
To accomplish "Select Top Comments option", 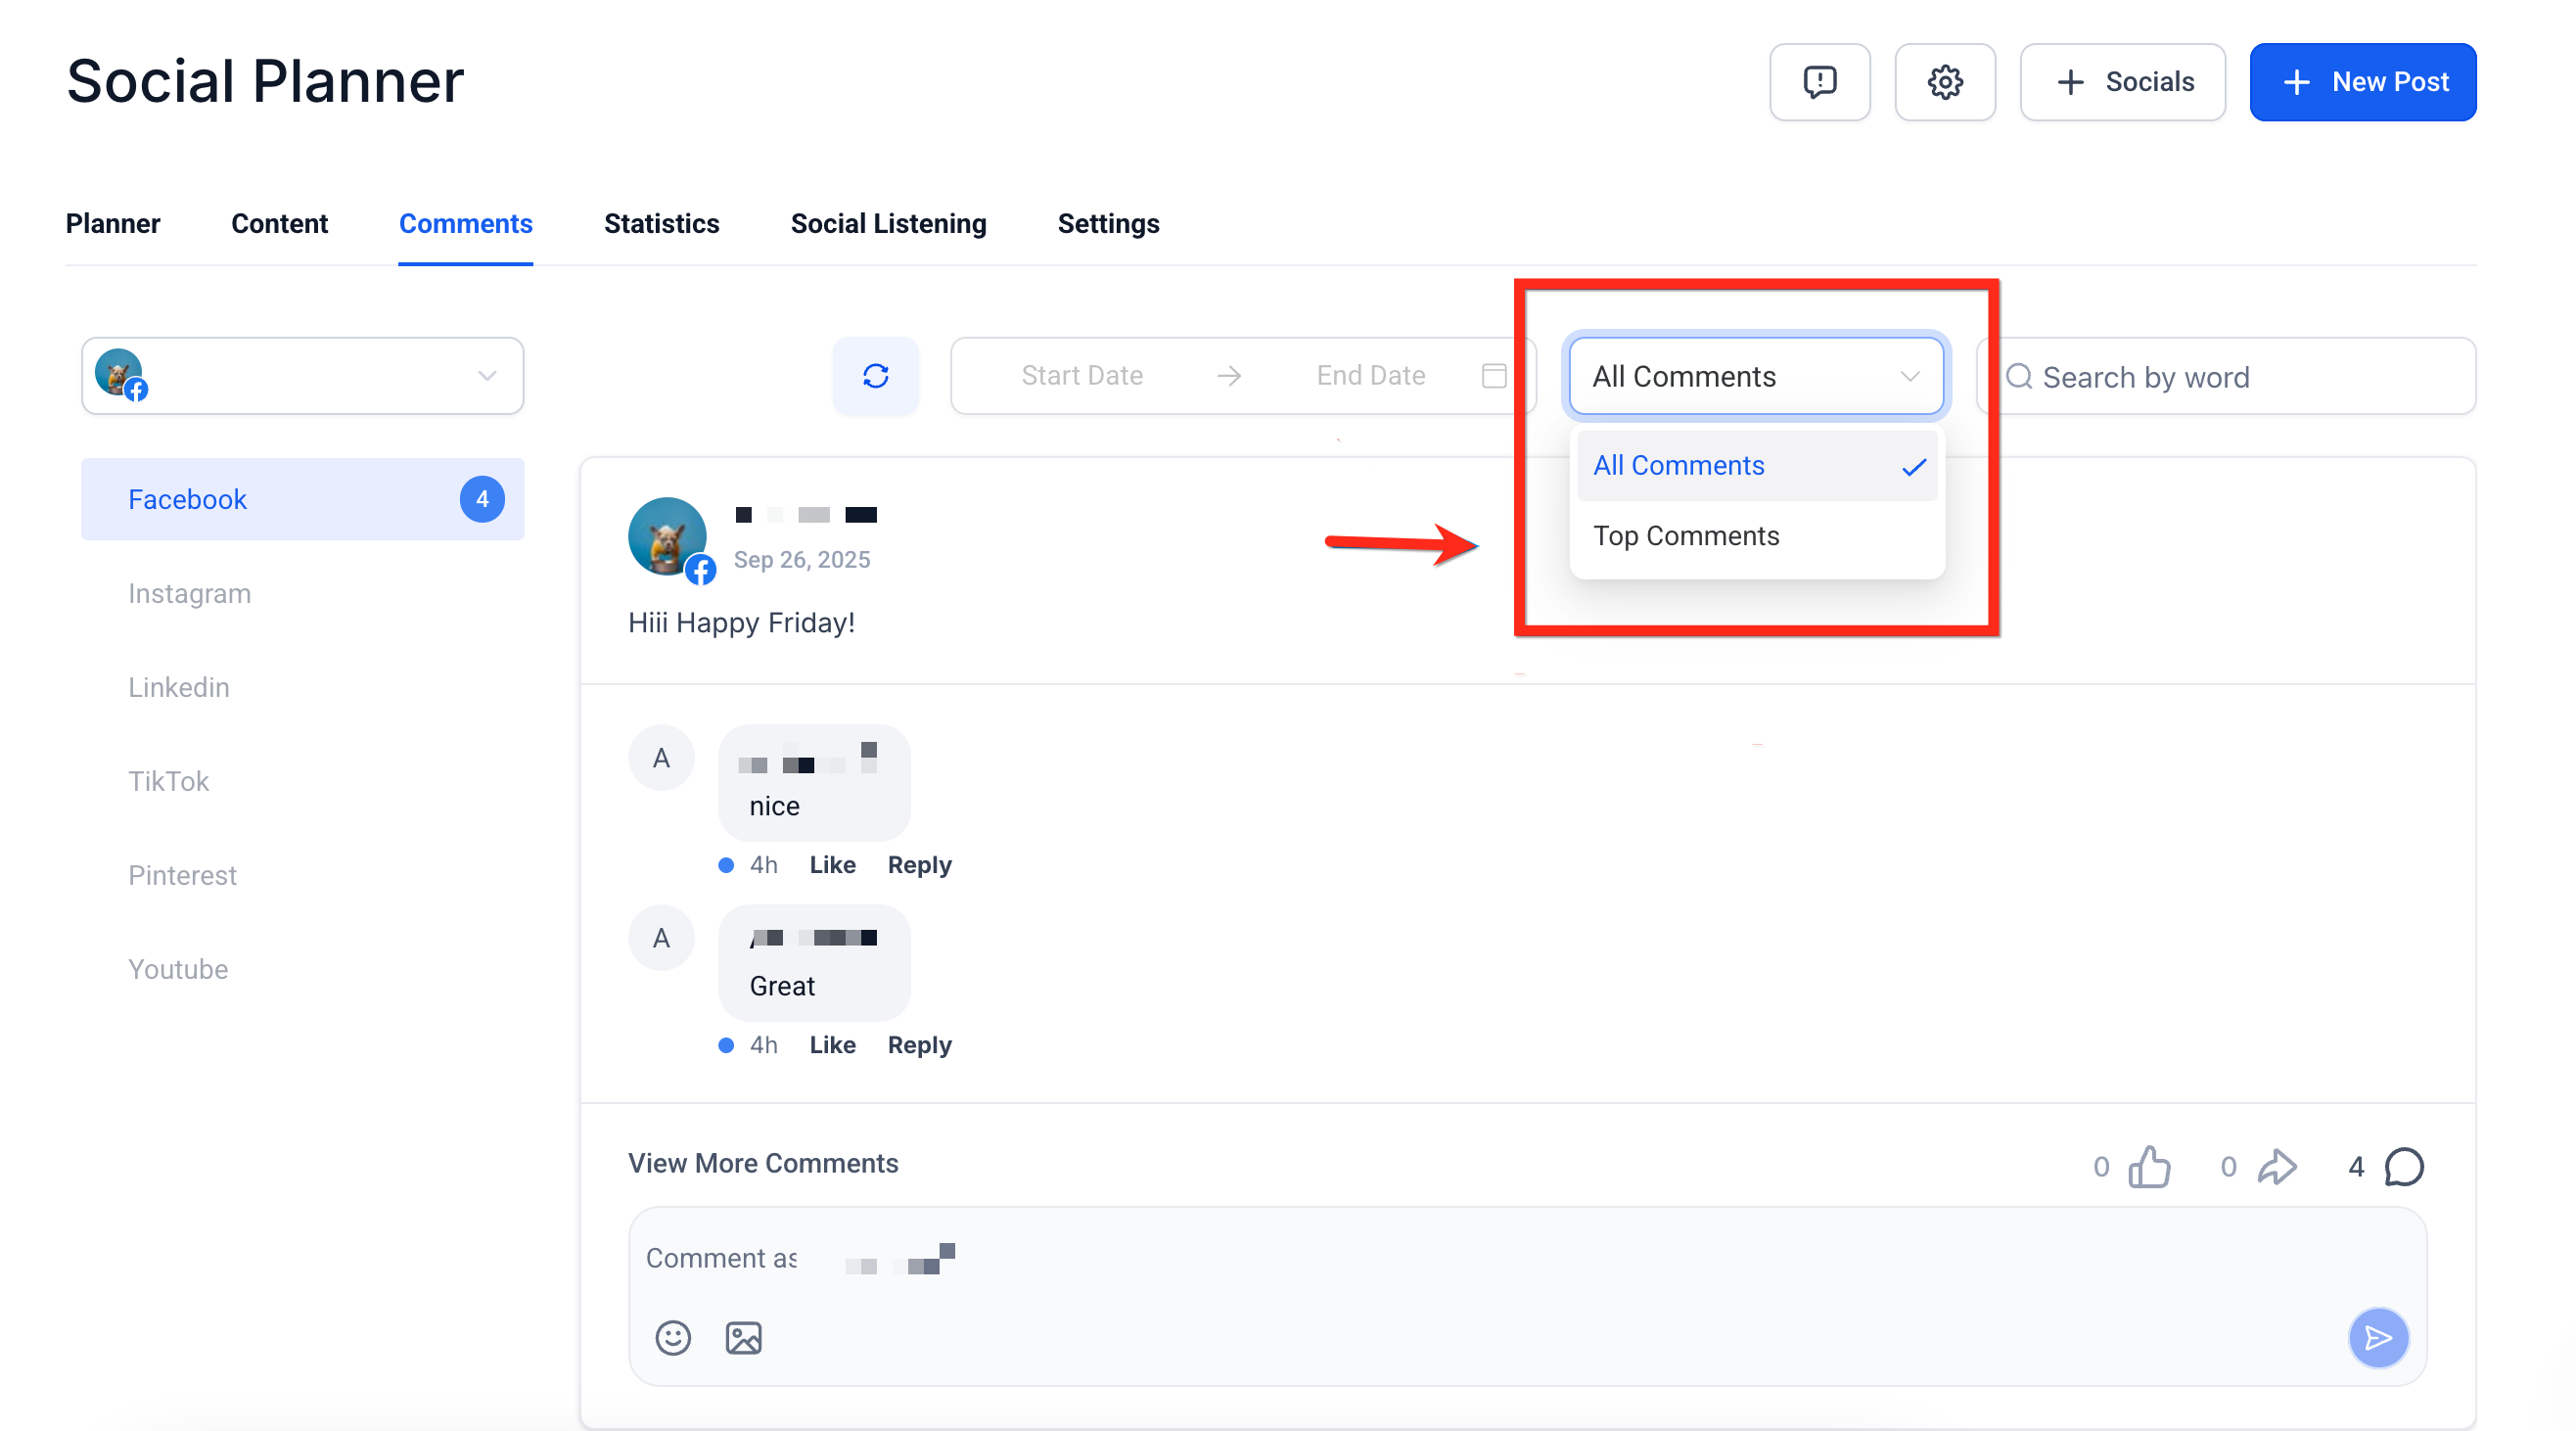I will click(x=1686, y=536).
